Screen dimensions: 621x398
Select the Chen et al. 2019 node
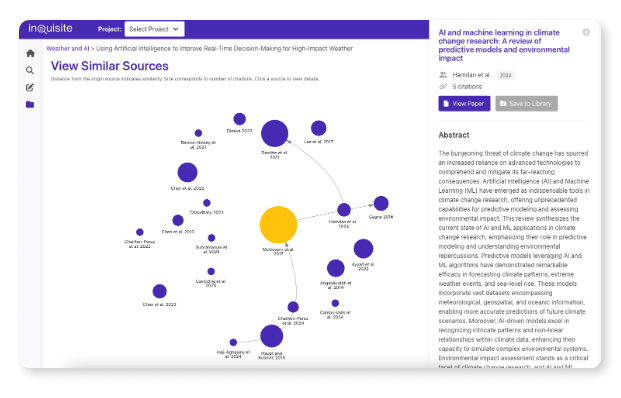178,220
